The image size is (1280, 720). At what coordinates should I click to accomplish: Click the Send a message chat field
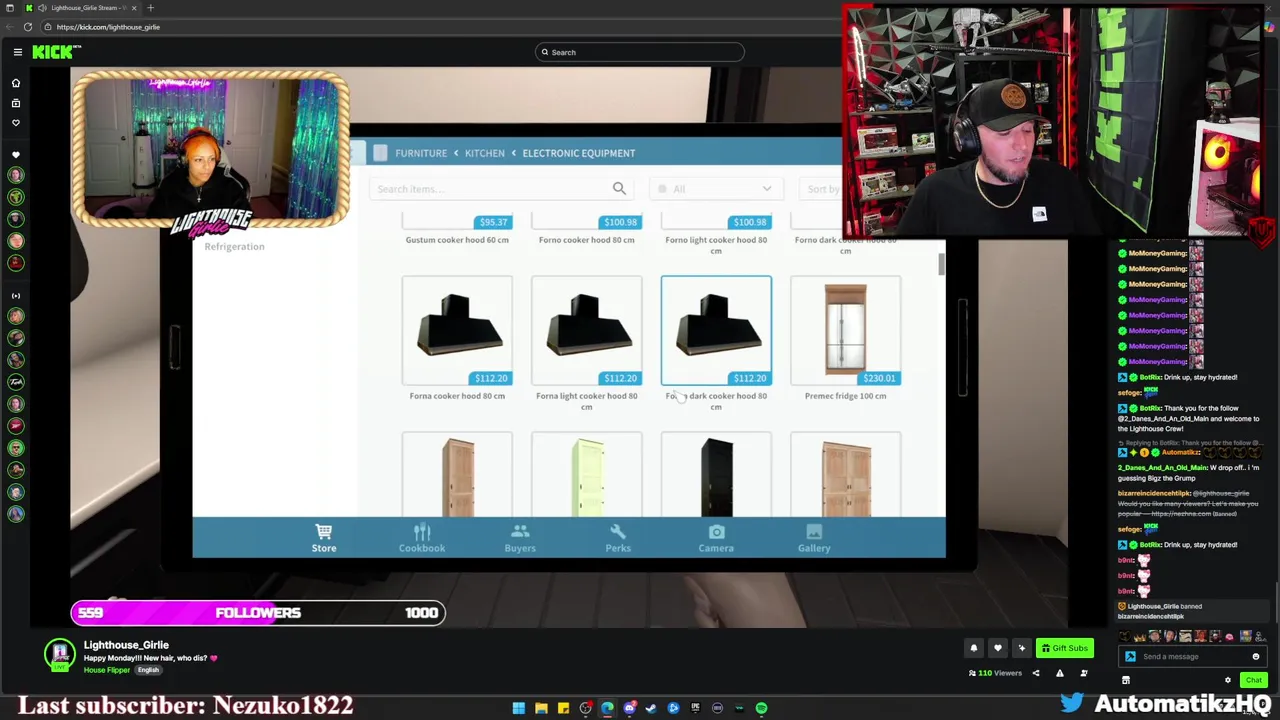[1192, 657]
